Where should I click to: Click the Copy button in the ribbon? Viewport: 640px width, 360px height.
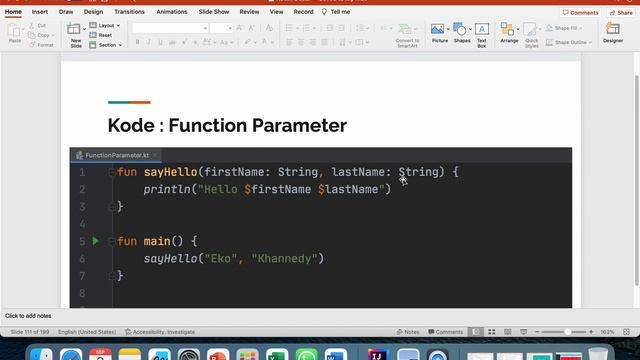tap(41, 35)
